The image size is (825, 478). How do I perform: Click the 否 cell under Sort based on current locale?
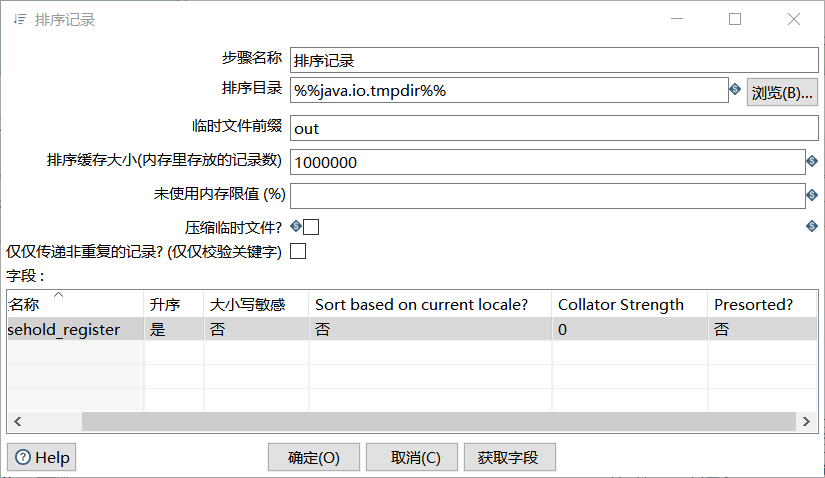(430, 329)
